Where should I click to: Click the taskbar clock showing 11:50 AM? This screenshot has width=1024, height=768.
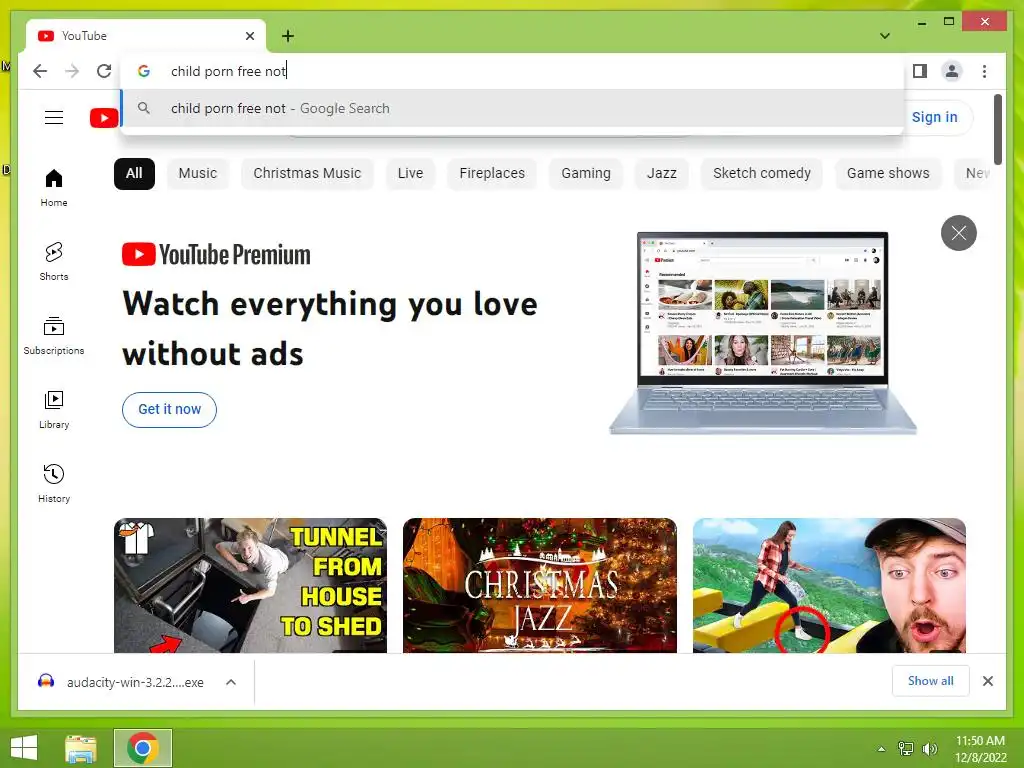[980, 749]
